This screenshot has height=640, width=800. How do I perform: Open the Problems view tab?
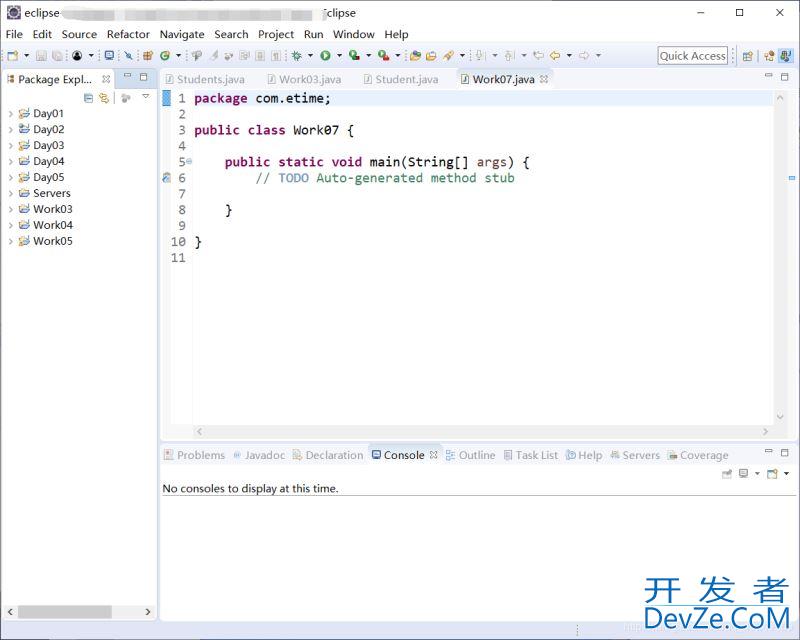(194, 455)
